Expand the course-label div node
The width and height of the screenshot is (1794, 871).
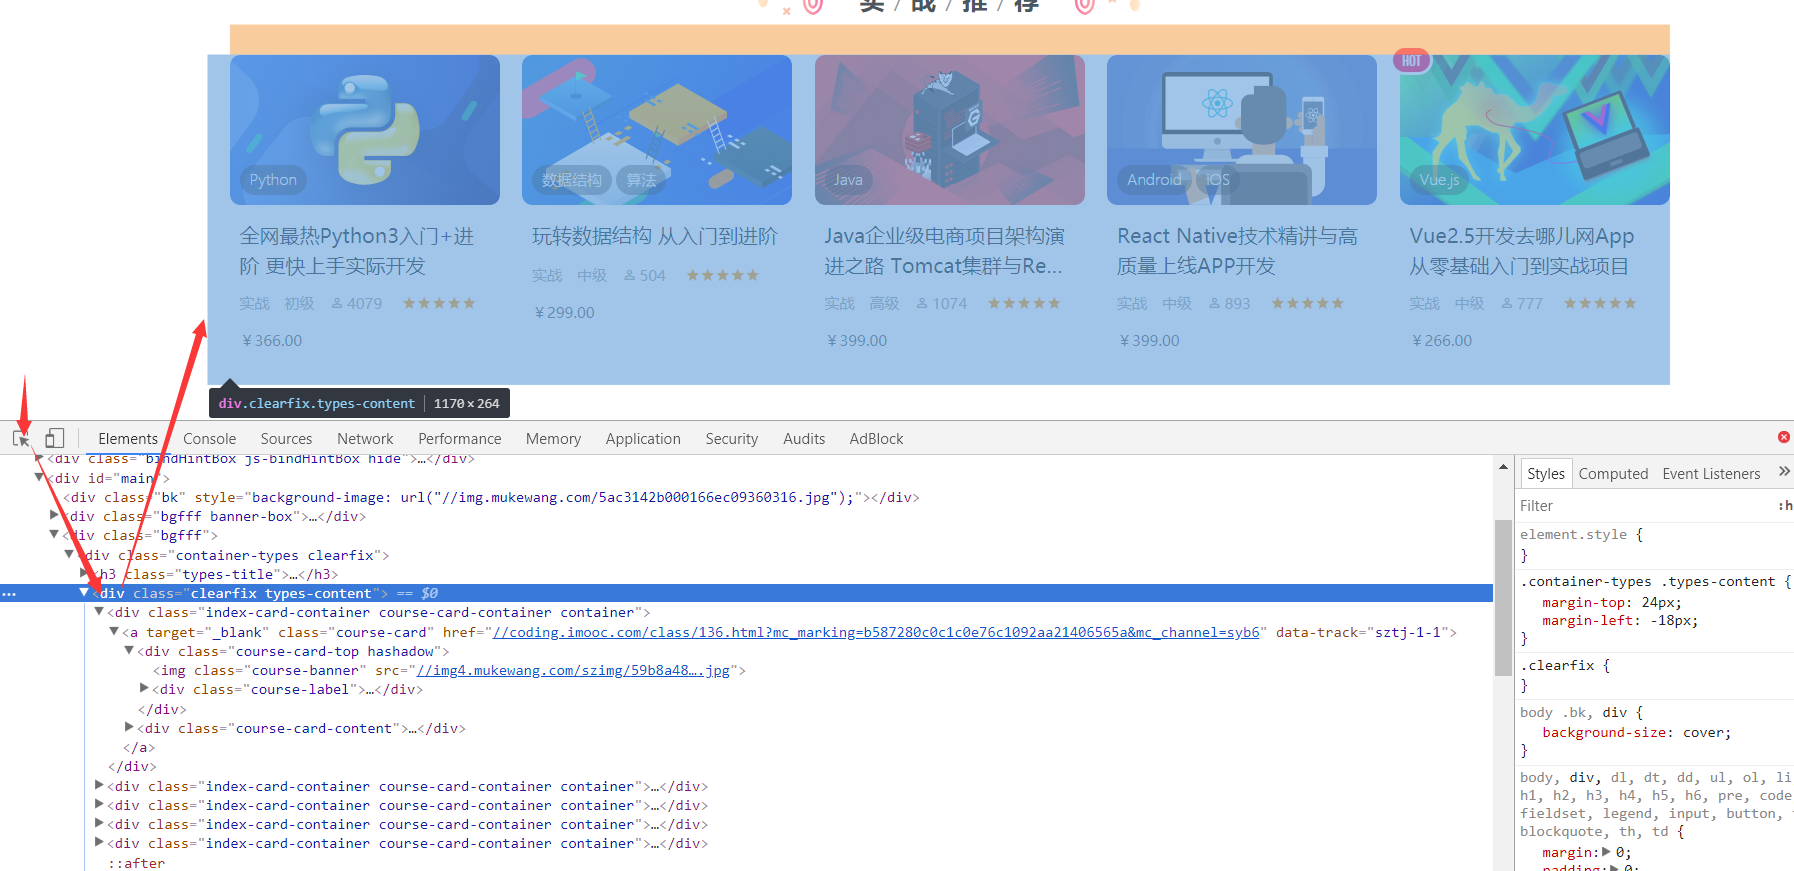[x=144, y=689]
